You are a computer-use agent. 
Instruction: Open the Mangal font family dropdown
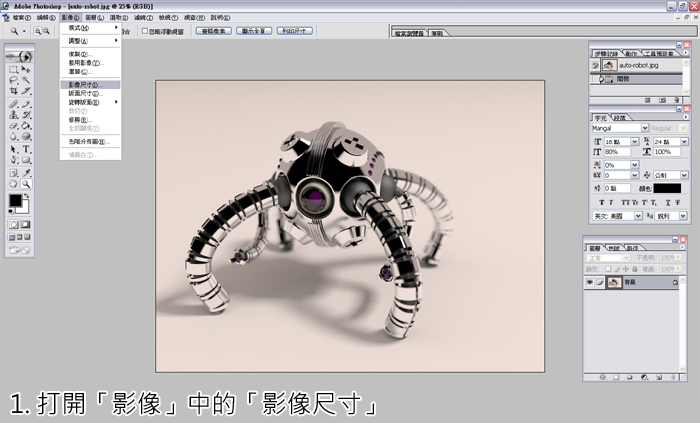[645, 128]
